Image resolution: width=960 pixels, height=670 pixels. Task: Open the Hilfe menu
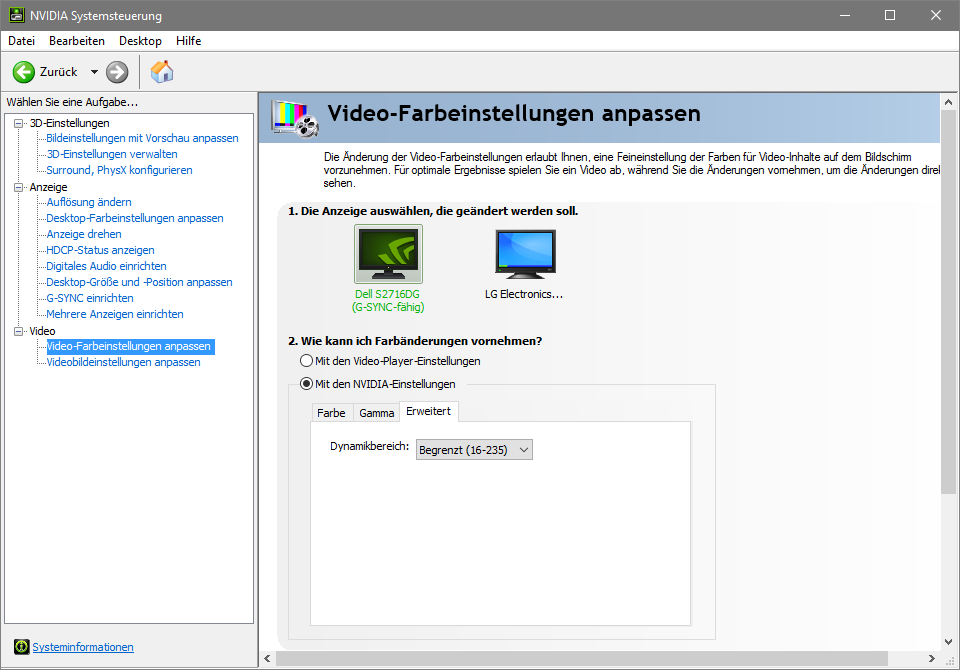(189, 40)
